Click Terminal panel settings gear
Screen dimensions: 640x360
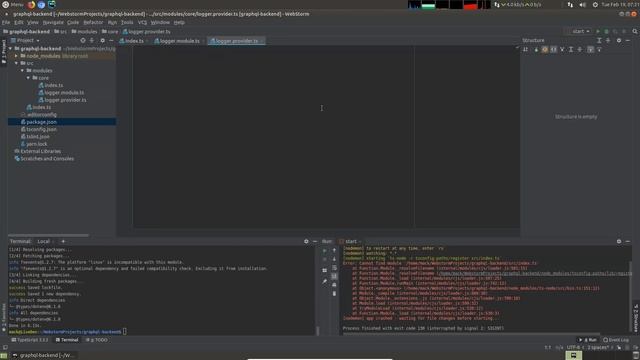[x=306, y=241]
